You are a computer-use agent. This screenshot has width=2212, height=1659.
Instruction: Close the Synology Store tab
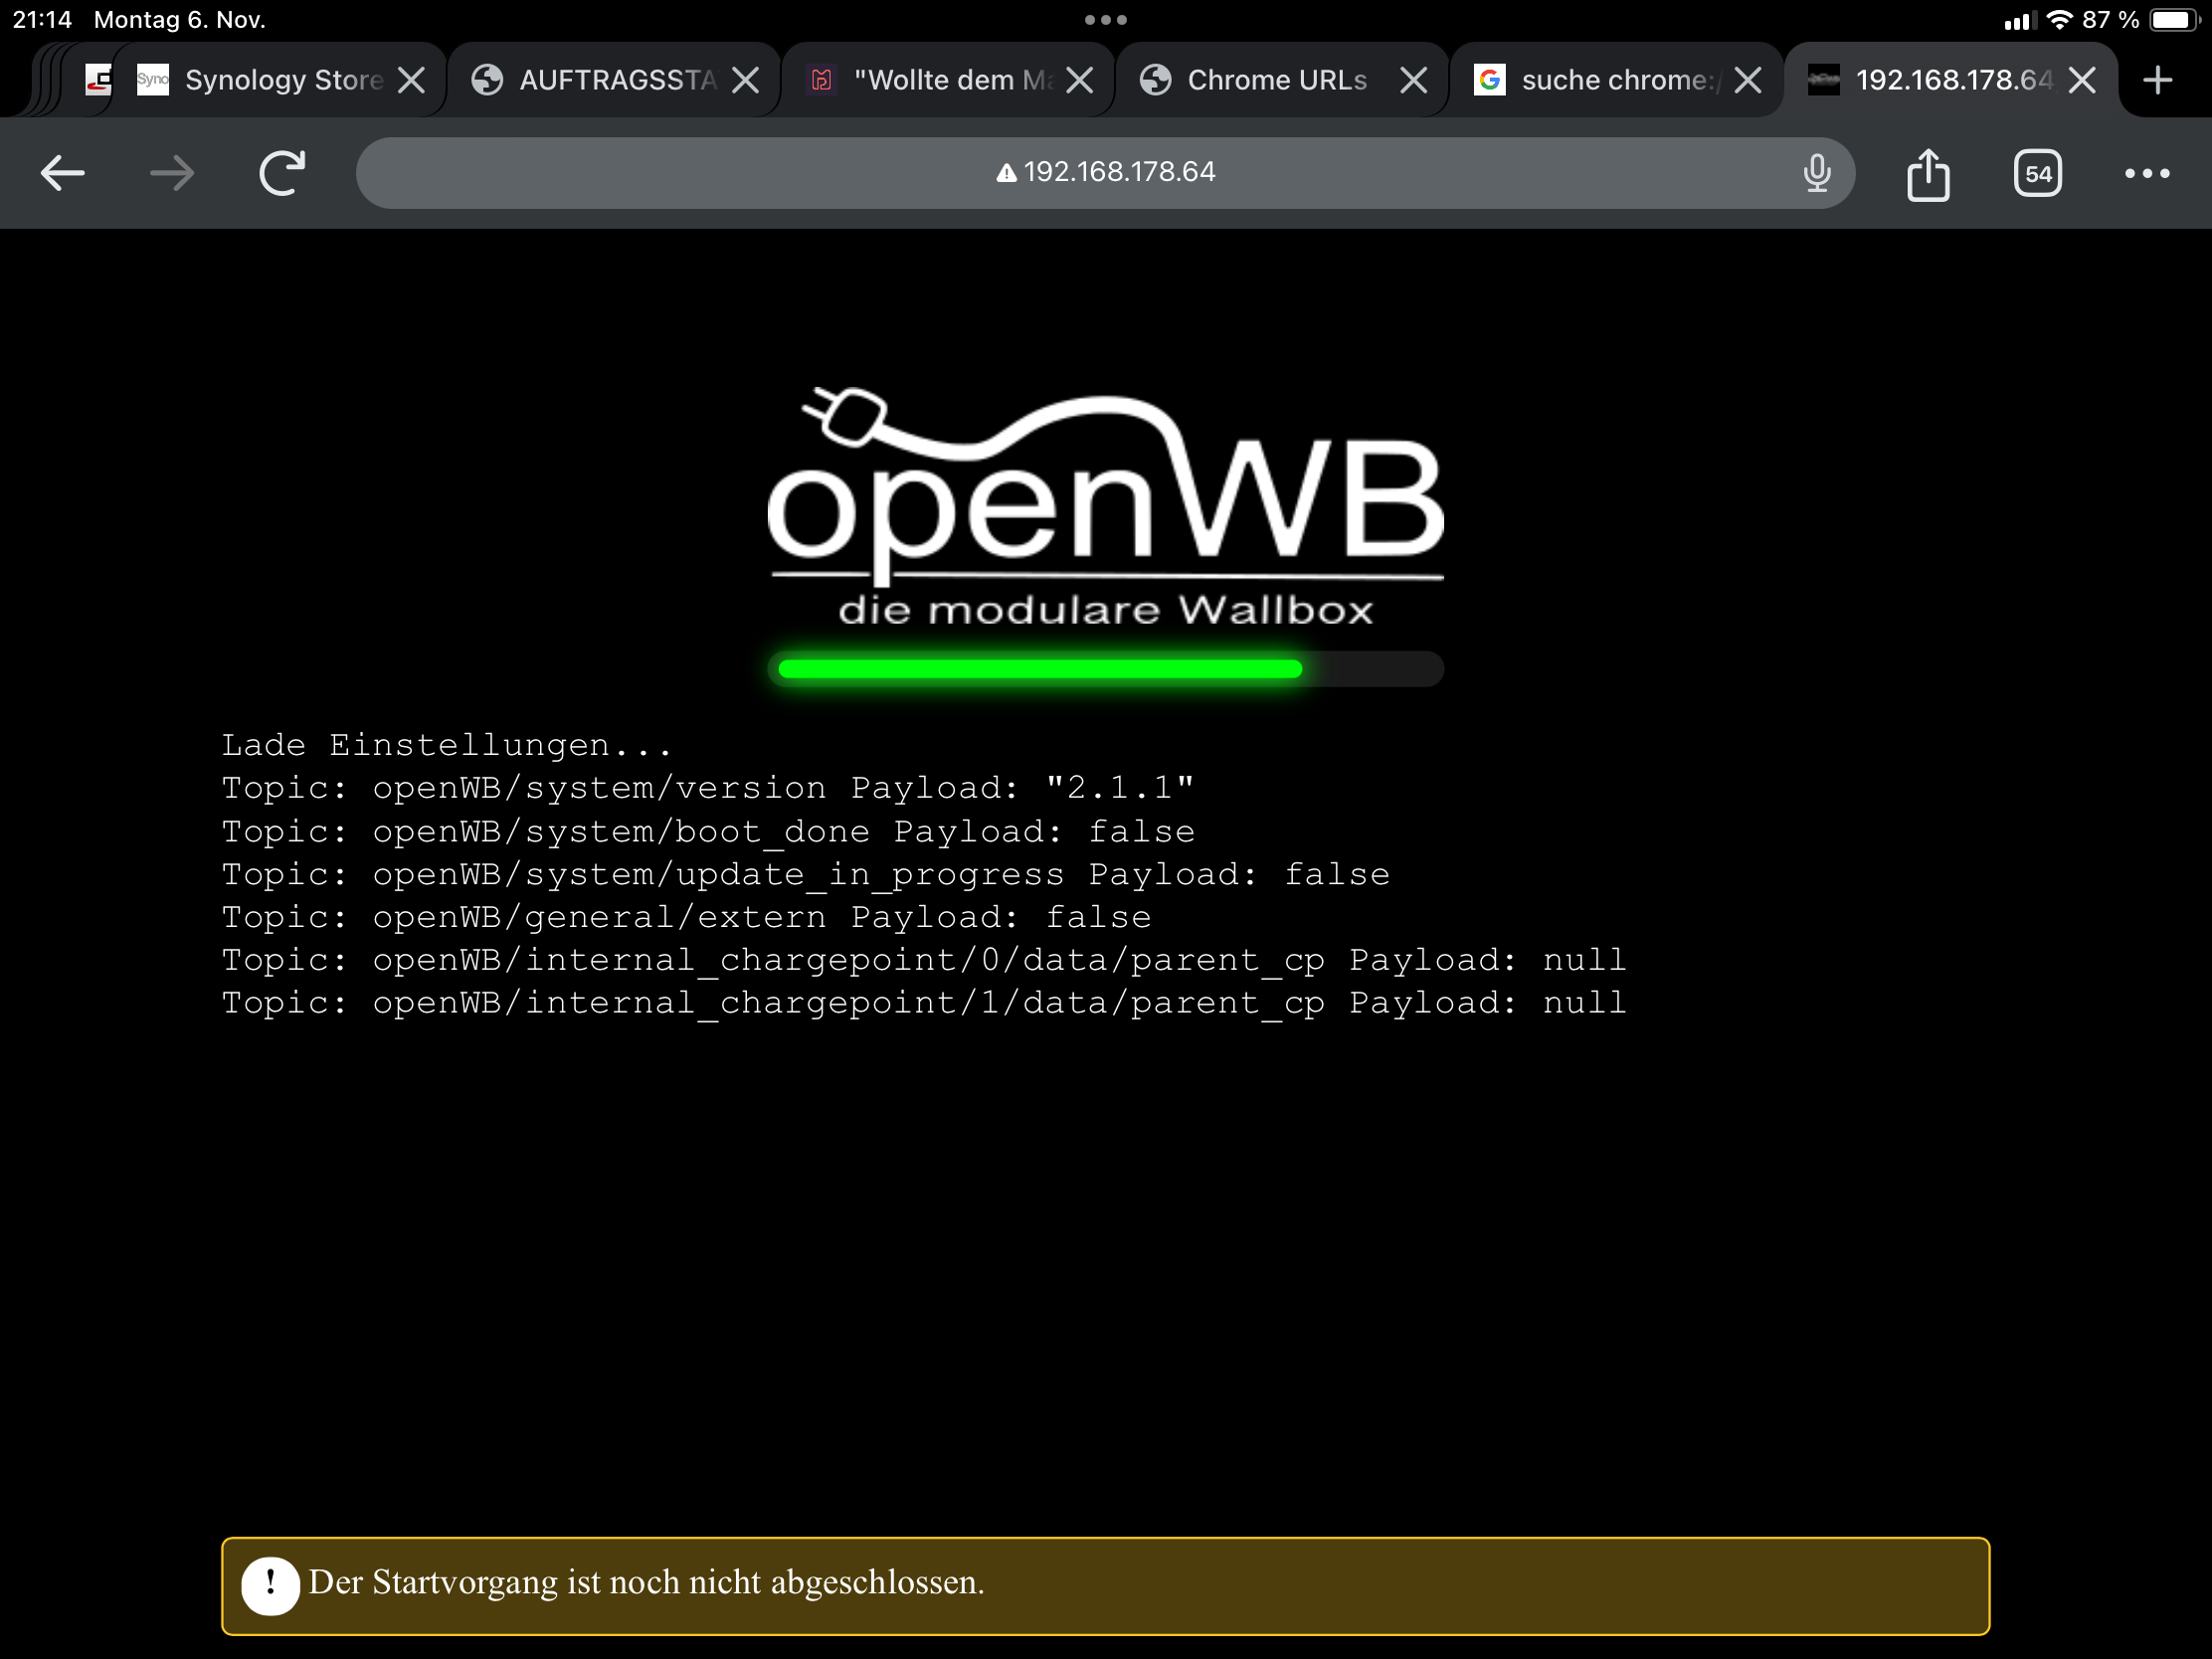tap(411, 80)
